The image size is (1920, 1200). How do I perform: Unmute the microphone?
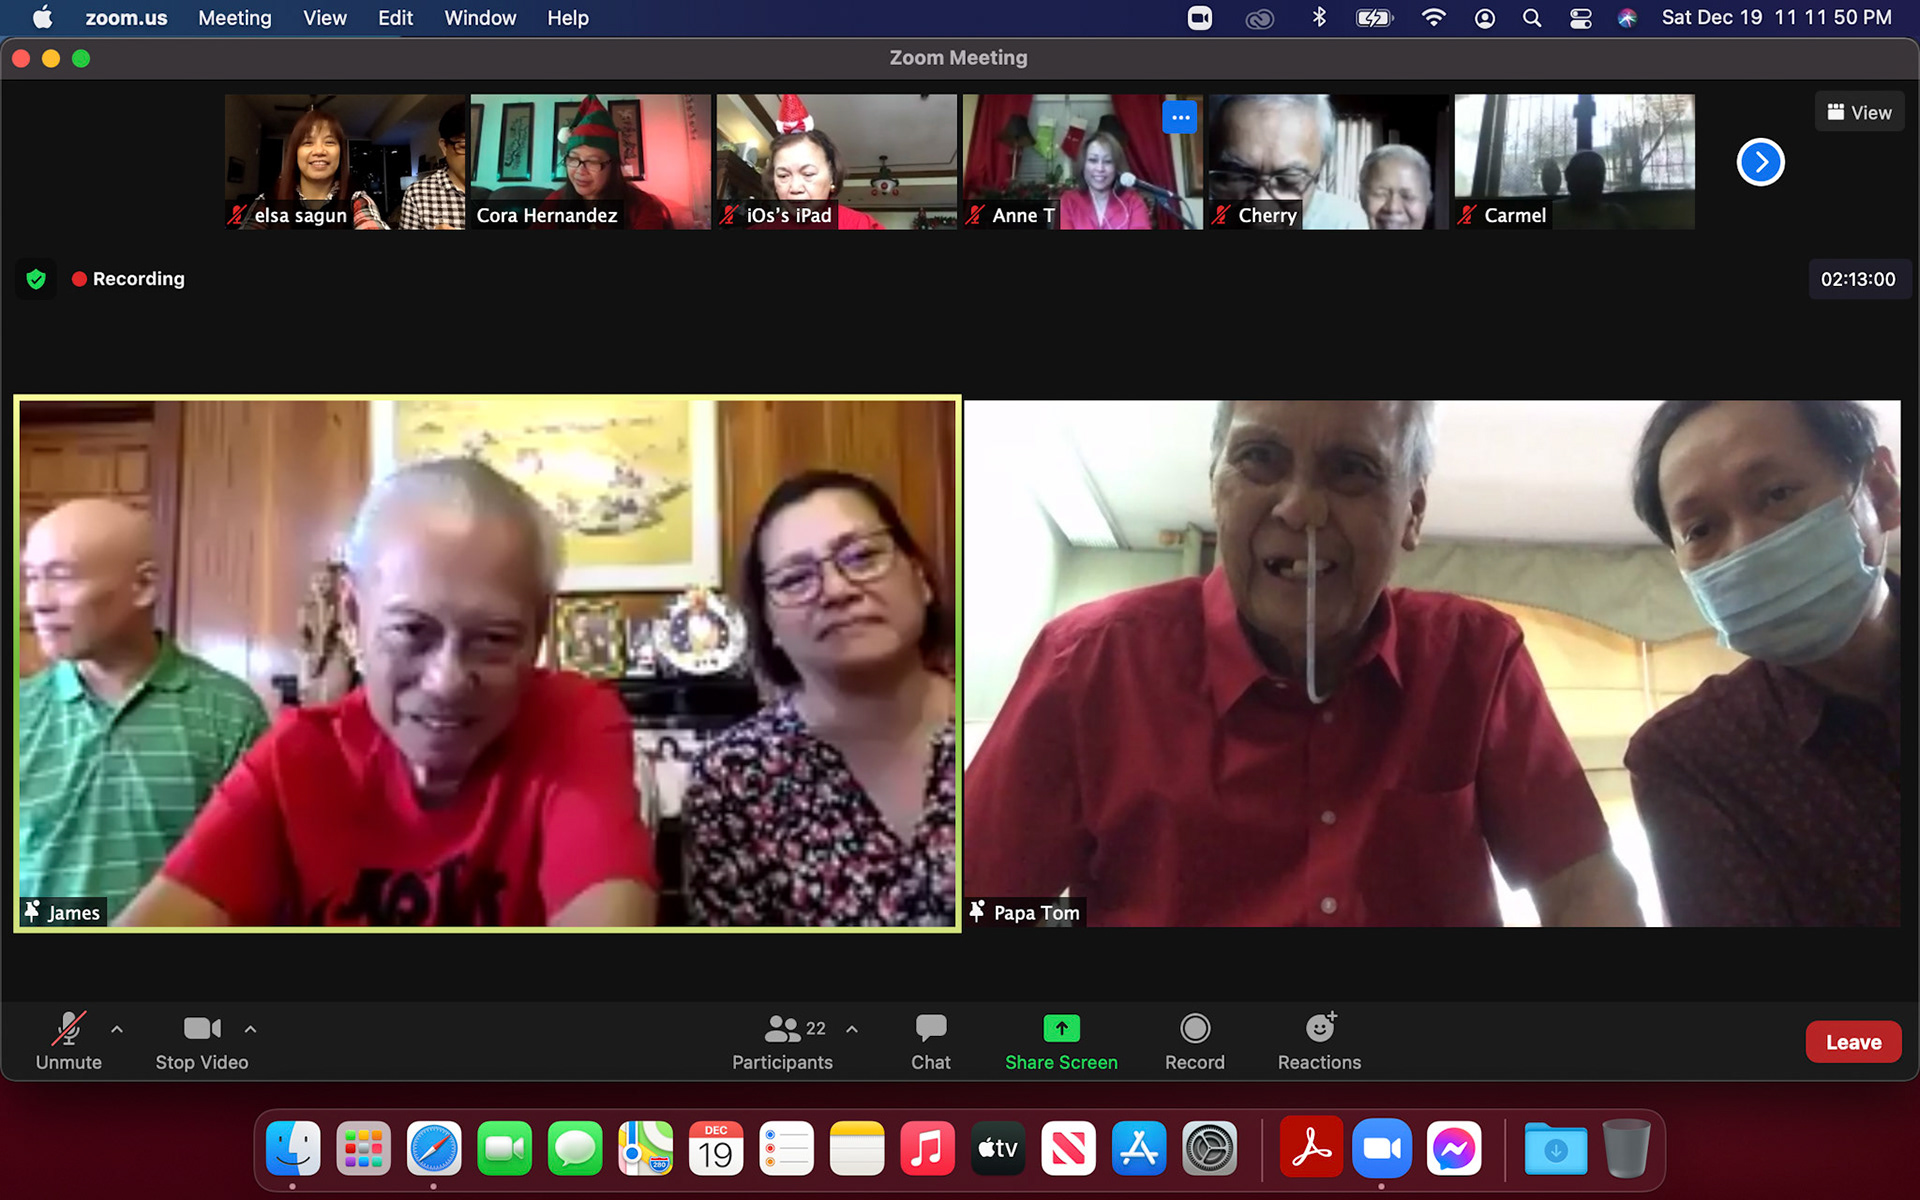point(68,1029)
